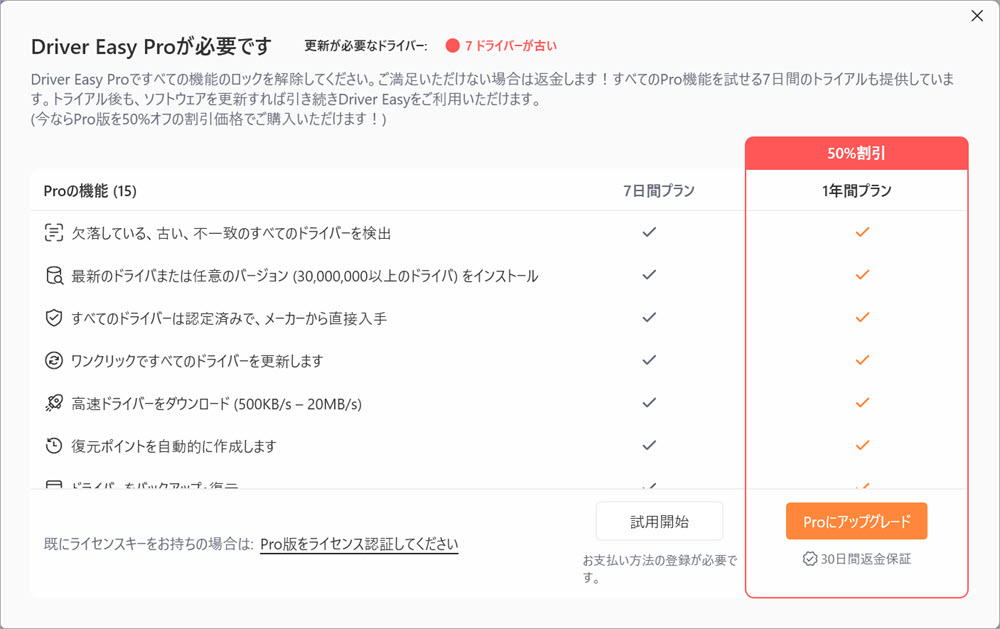Image resolution: width=1000 pixels, height=629 pixels.
Task: Click the scan icon beside 欠落している、古い
Action: [54, 233]
